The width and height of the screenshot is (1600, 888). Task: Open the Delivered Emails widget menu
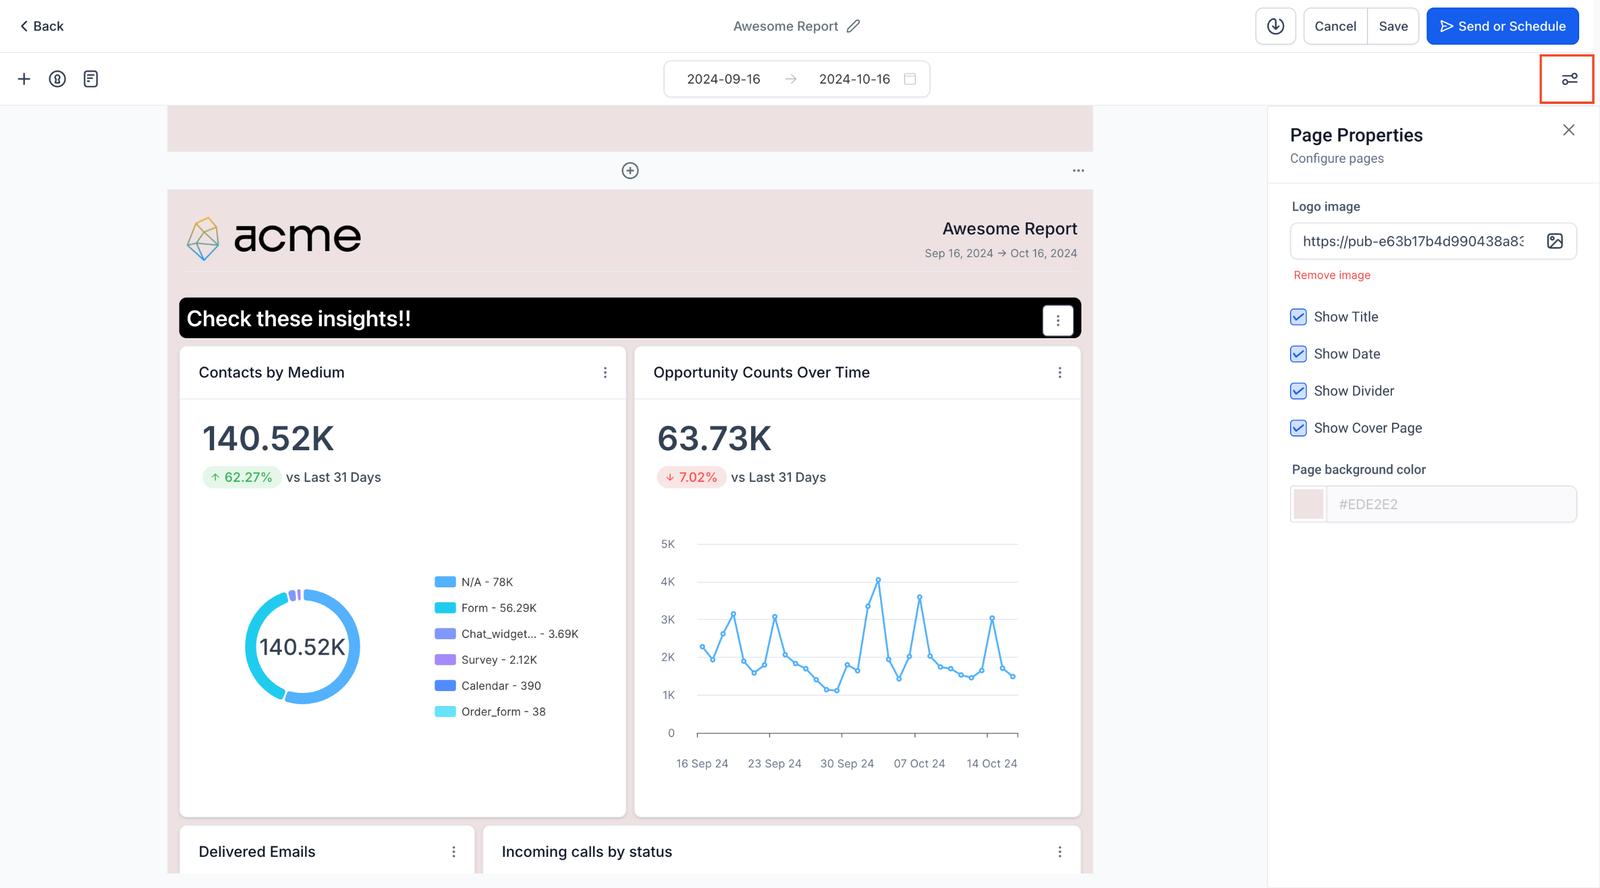click(x=454, y=852)
